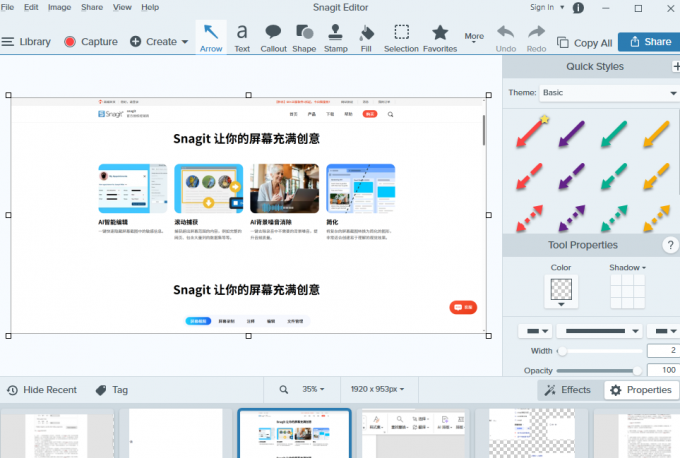The image size is (680, 458).
Task: Select the Stamp tool
Action: click(336, 38)
